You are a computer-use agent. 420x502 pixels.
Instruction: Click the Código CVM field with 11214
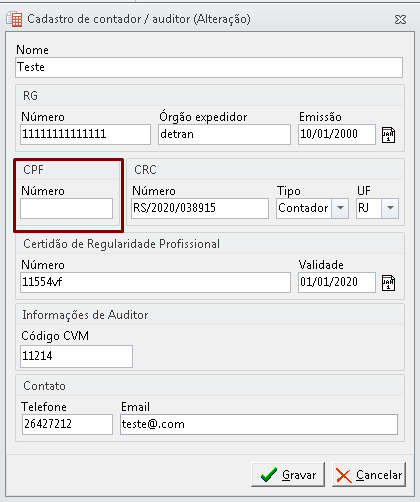tap(76, 357)
